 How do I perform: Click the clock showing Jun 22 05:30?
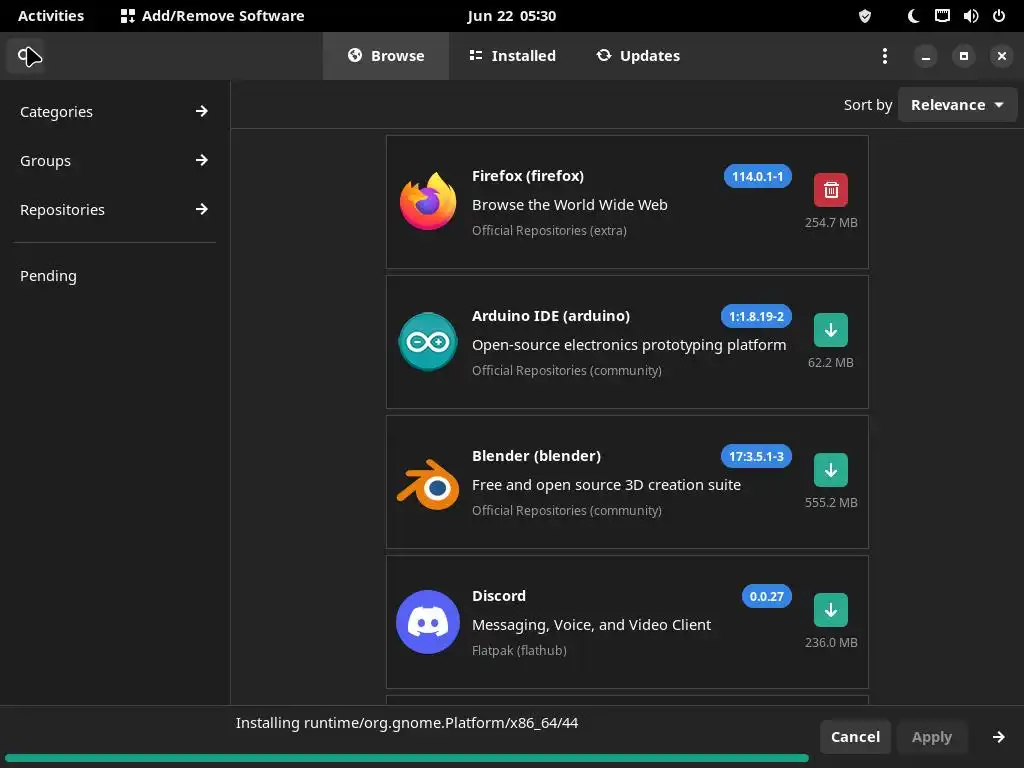click(x=511, y=16)
